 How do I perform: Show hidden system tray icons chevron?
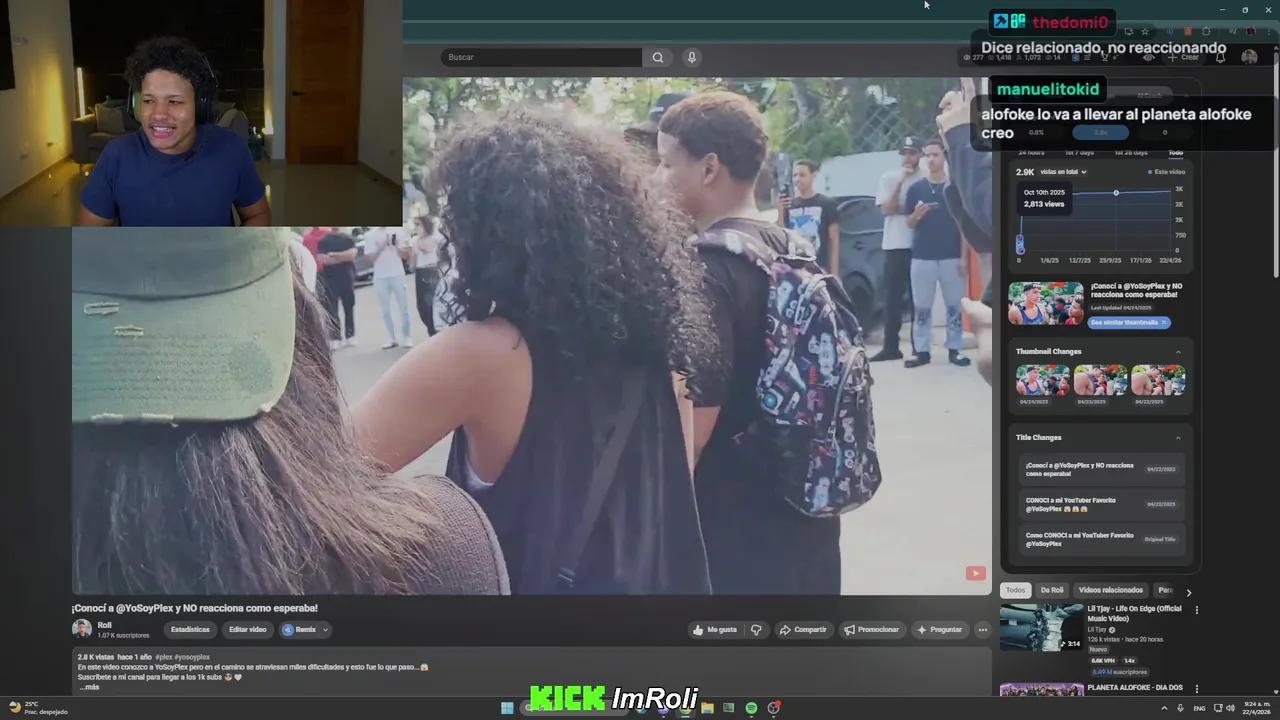tap(1165, 708)
